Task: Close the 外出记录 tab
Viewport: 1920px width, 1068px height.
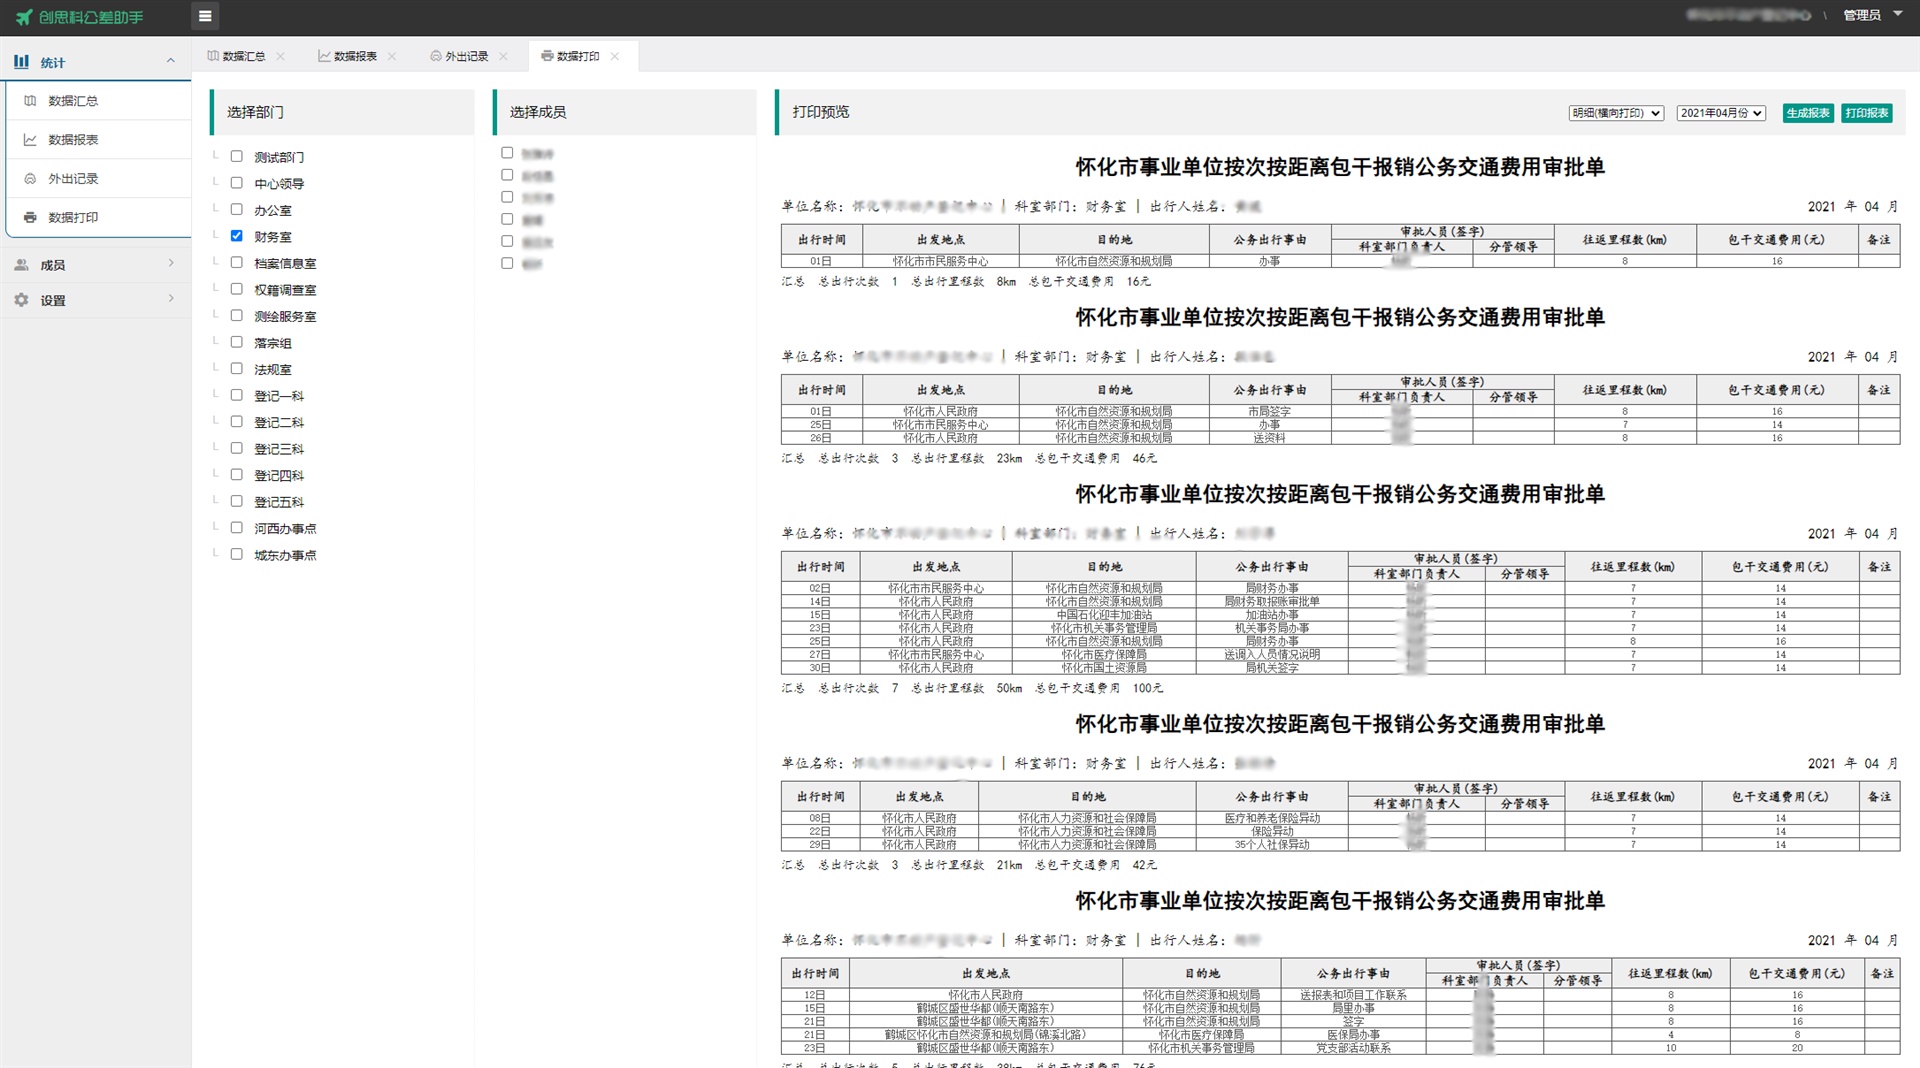Action: pyautogui.click(x=503, y=56)
